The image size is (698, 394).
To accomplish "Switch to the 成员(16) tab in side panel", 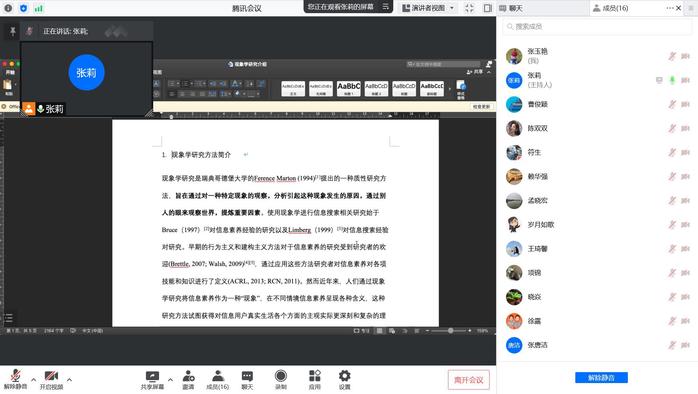I will coord(611,8).
